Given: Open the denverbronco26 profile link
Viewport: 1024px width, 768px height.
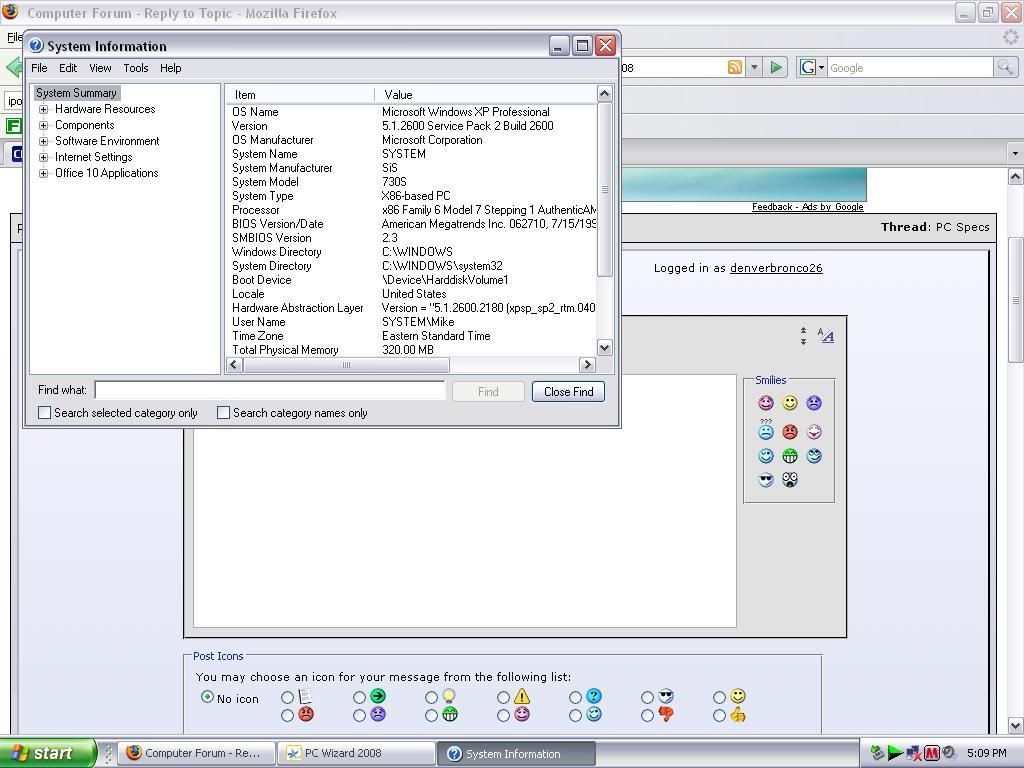Looking at the screenshot, I should 776,268.
